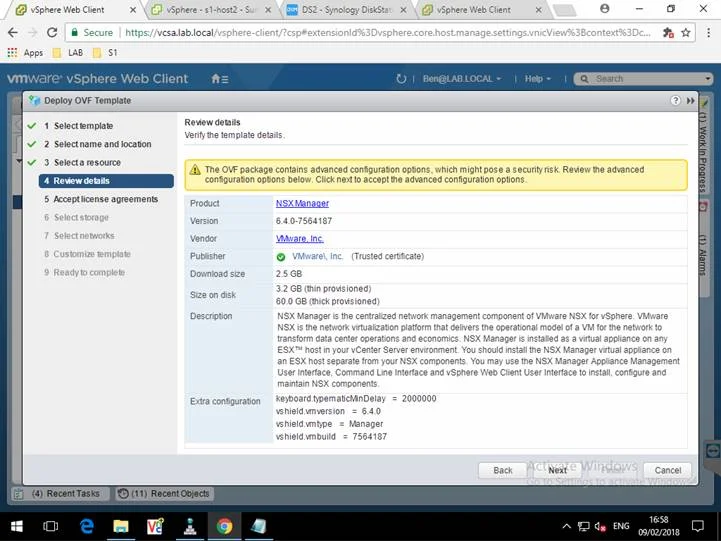Open Task View on the taskbar

pos(50,526)
